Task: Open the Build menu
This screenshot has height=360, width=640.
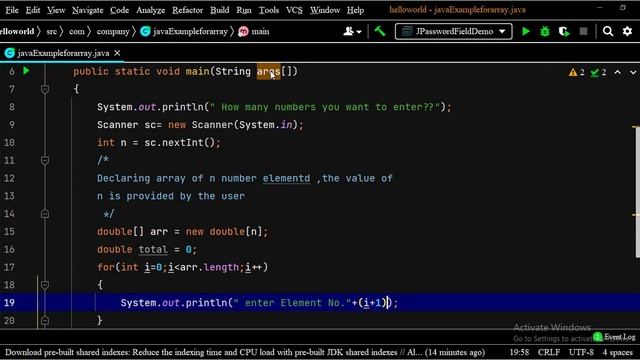Action: pos(220,10)
